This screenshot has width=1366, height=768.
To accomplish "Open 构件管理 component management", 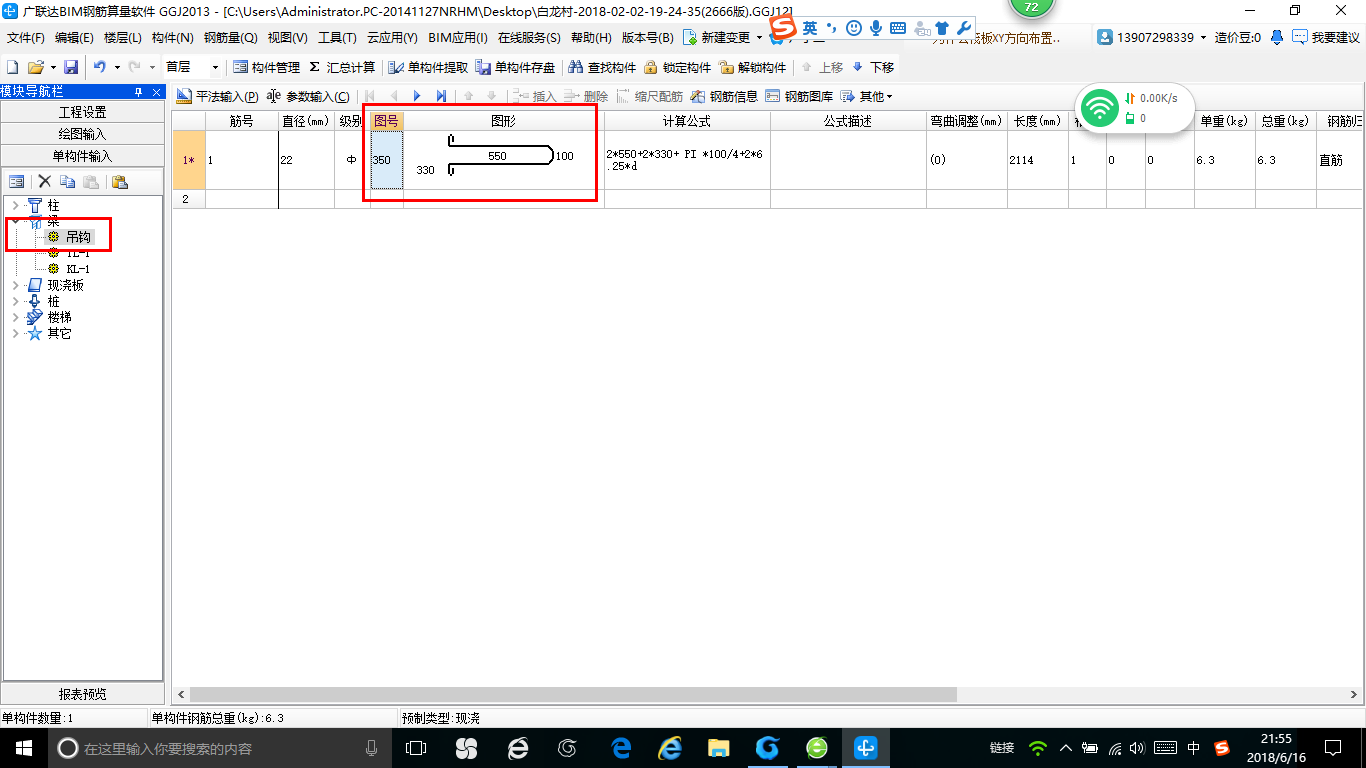I will tap(266, 67).
